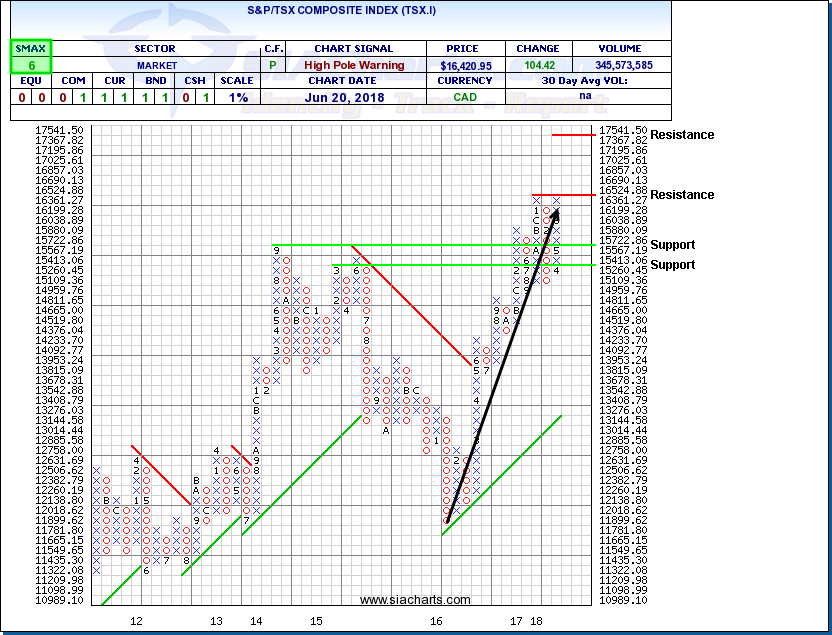Screen dimensions: 832x635
Task: Click the upper Support label near 15722.86
Action: pos(671,245)
